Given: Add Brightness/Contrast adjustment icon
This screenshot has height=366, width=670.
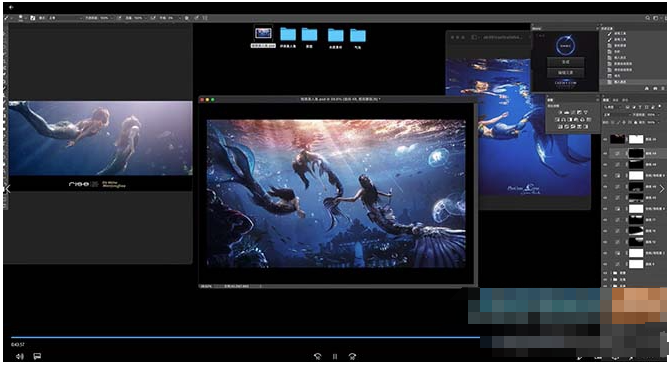Looking at the screenshot, I should tap(560, 112).
